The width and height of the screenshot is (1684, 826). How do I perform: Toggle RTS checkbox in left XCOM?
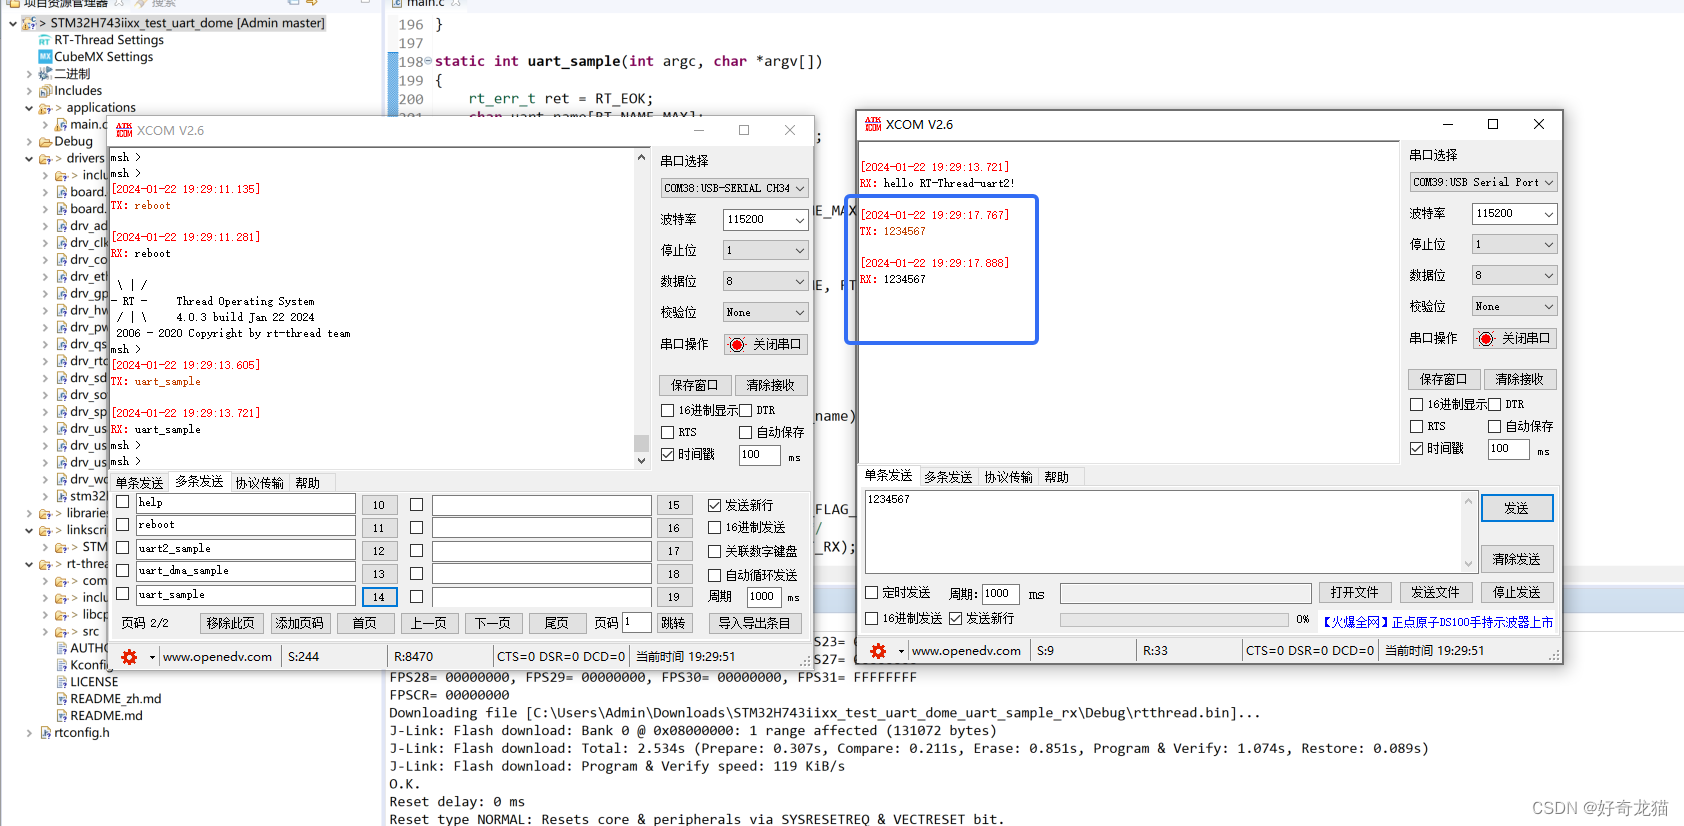[667, 432]
